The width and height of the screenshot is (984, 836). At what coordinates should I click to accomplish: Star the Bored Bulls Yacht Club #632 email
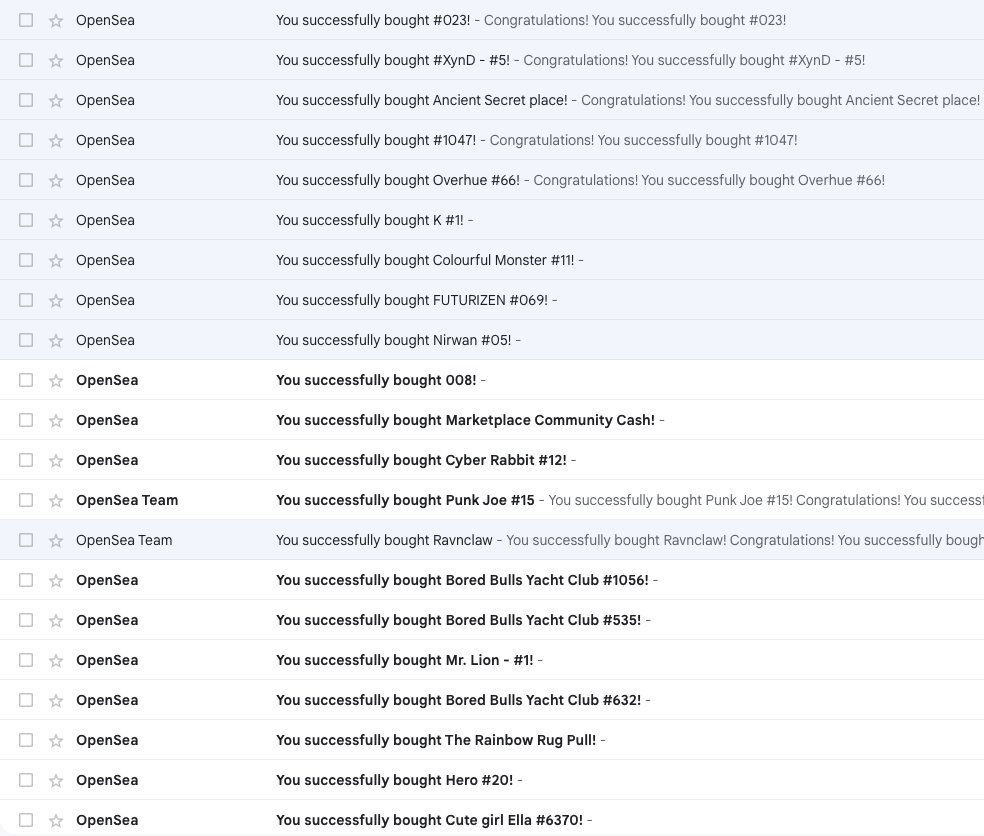56,701
